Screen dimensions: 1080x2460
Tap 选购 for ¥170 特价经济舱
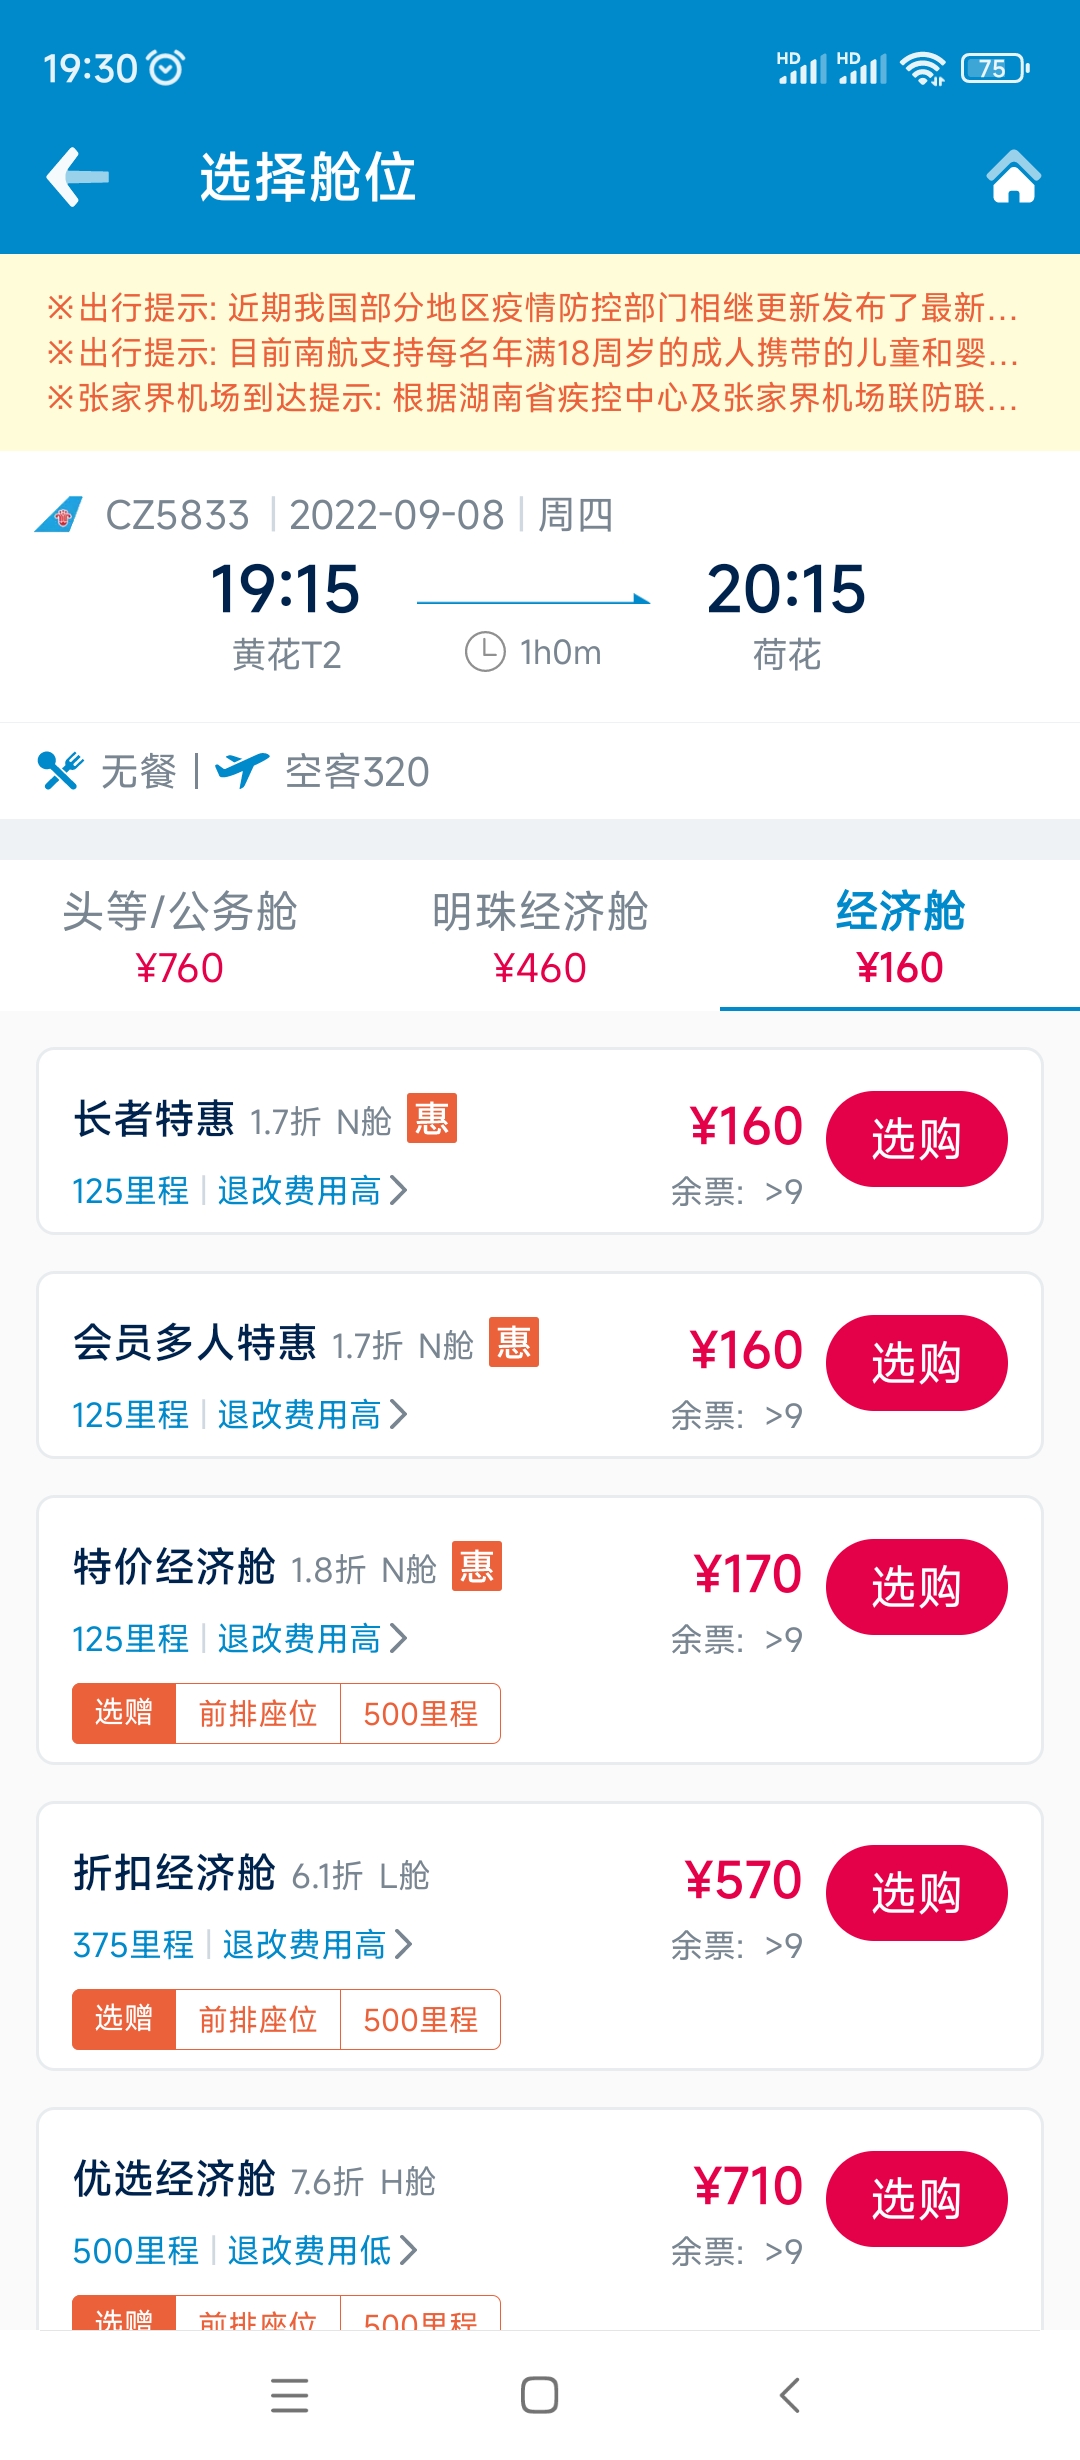point(916,1587)
